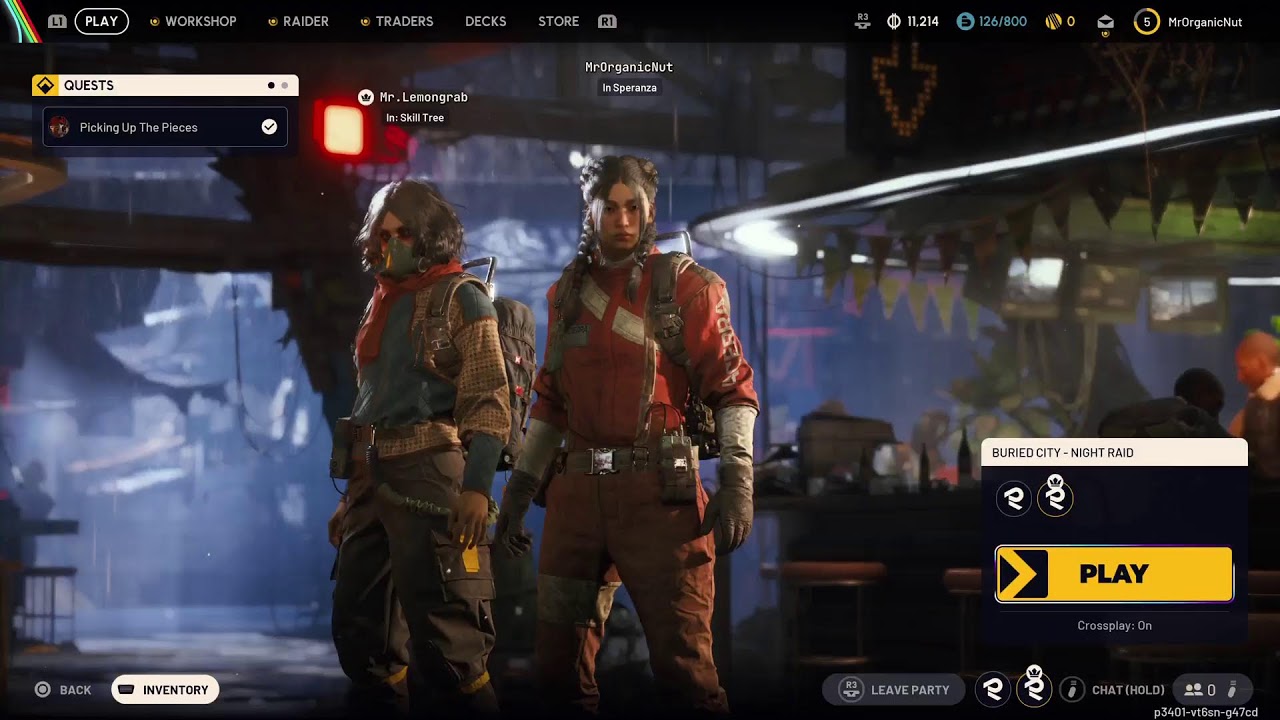Image resolution: width=1280 pixels, height=720 pixels.
Task: Select the PLAY tab in top navigation
Action: pyautogui.click(x=101, y=21)
